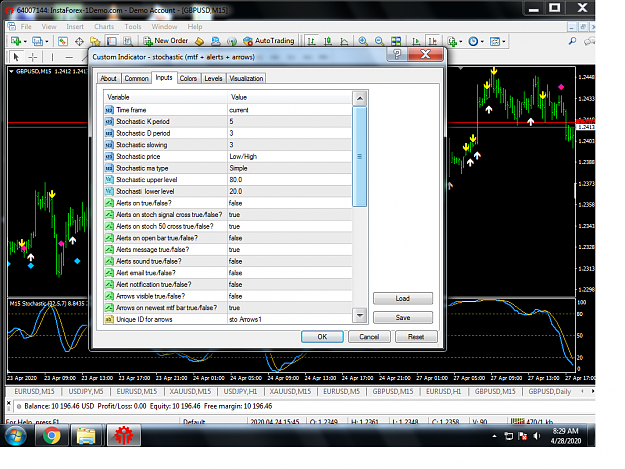Image resolution: width=625 pixels, height=469 pixels.
Task: Switch to the Levels tab in dialog
Action: pyautogui.click(x=213, y=78)
